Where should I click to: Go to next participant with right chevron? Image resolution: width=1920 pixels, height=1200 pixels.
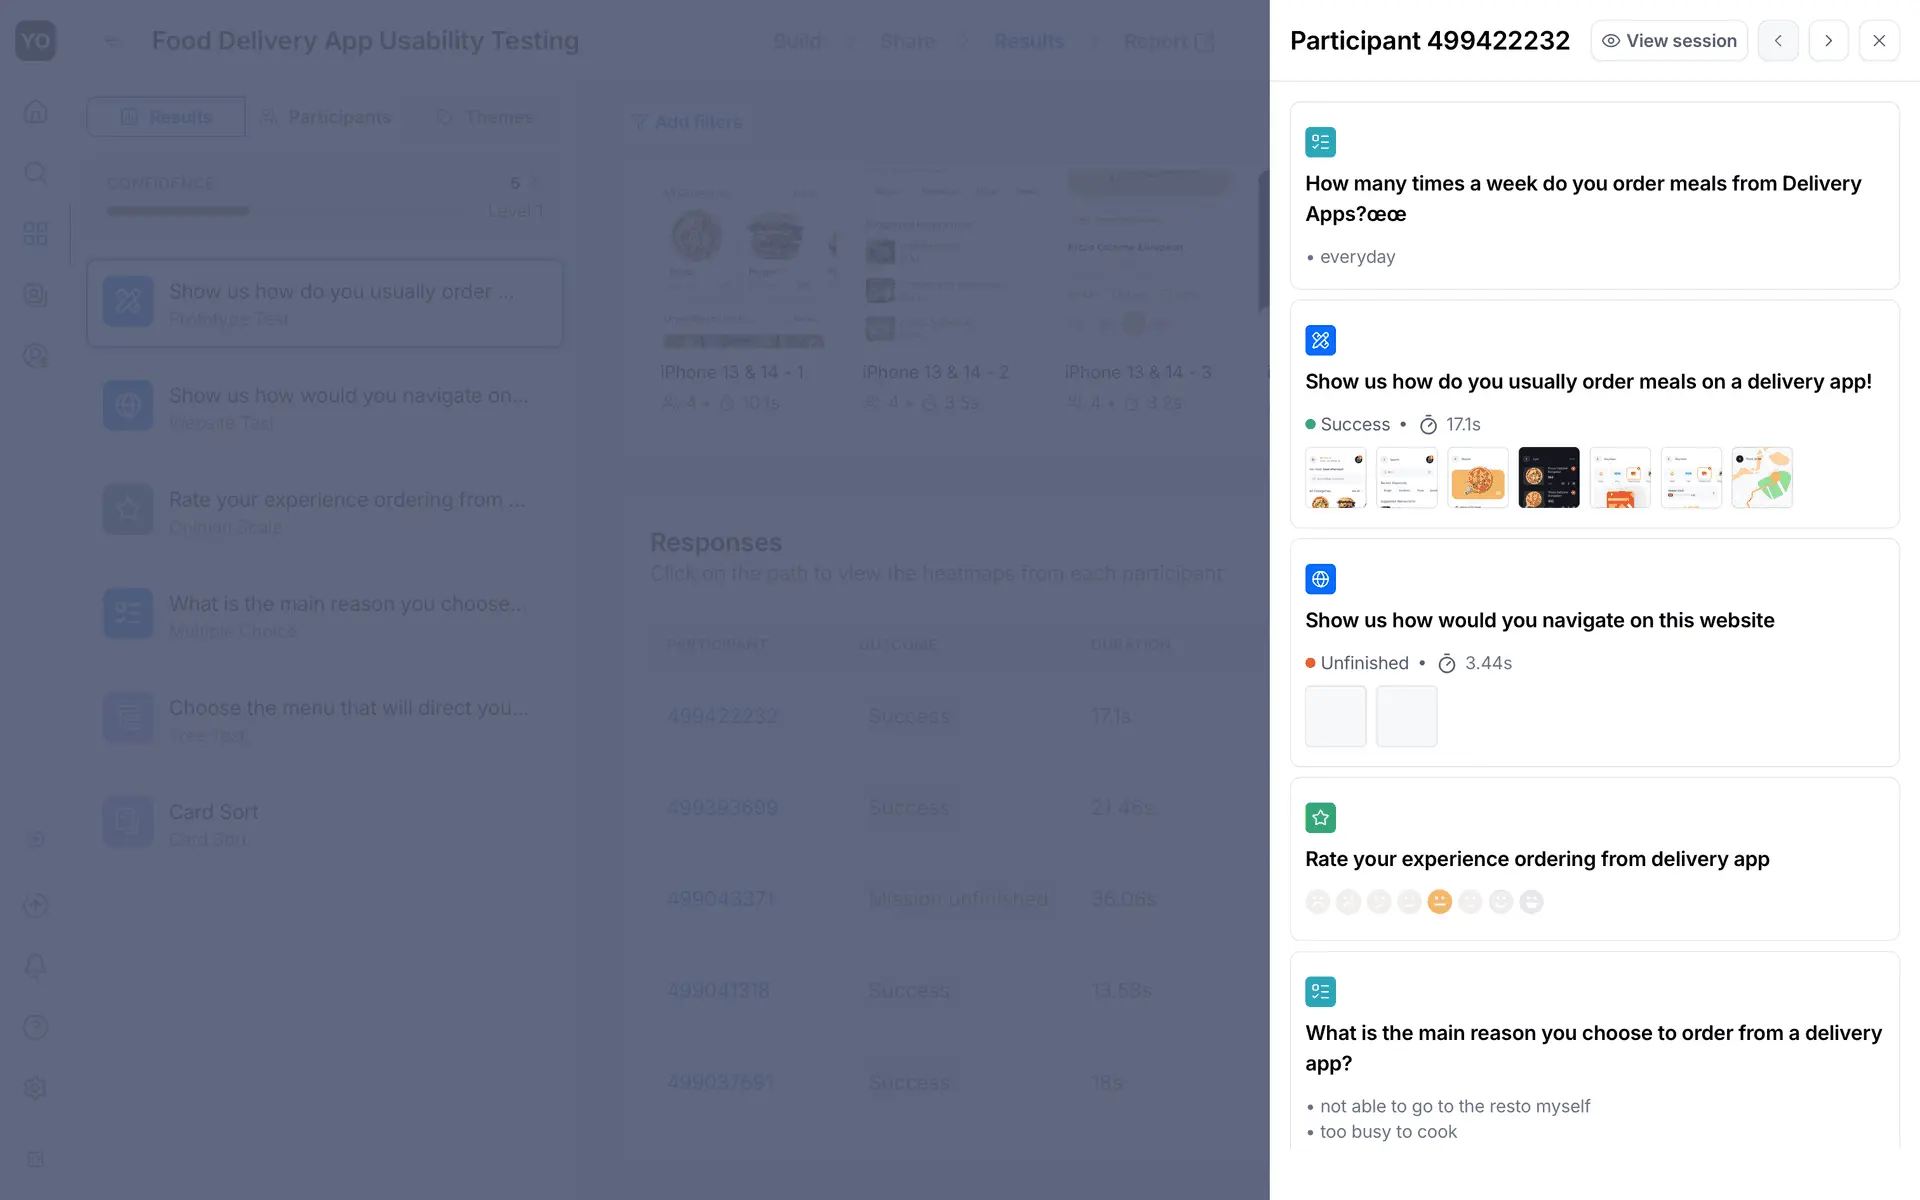click(x=1828, y=41)
